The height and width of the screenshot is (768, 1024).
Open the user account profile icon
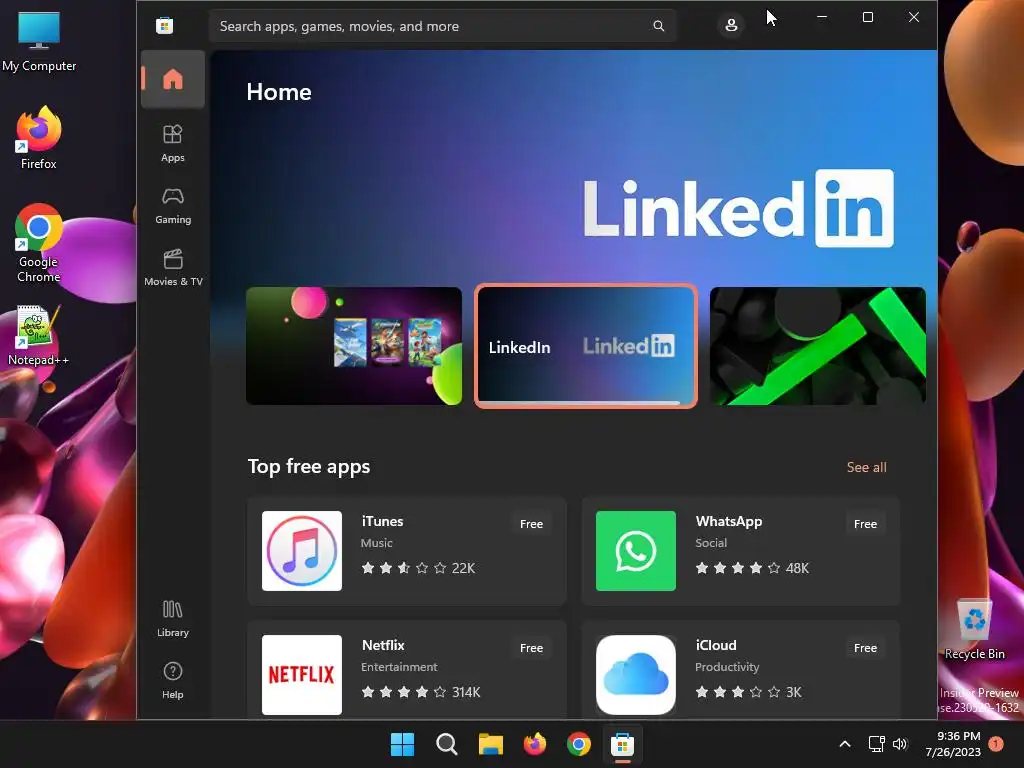point(731,26)
